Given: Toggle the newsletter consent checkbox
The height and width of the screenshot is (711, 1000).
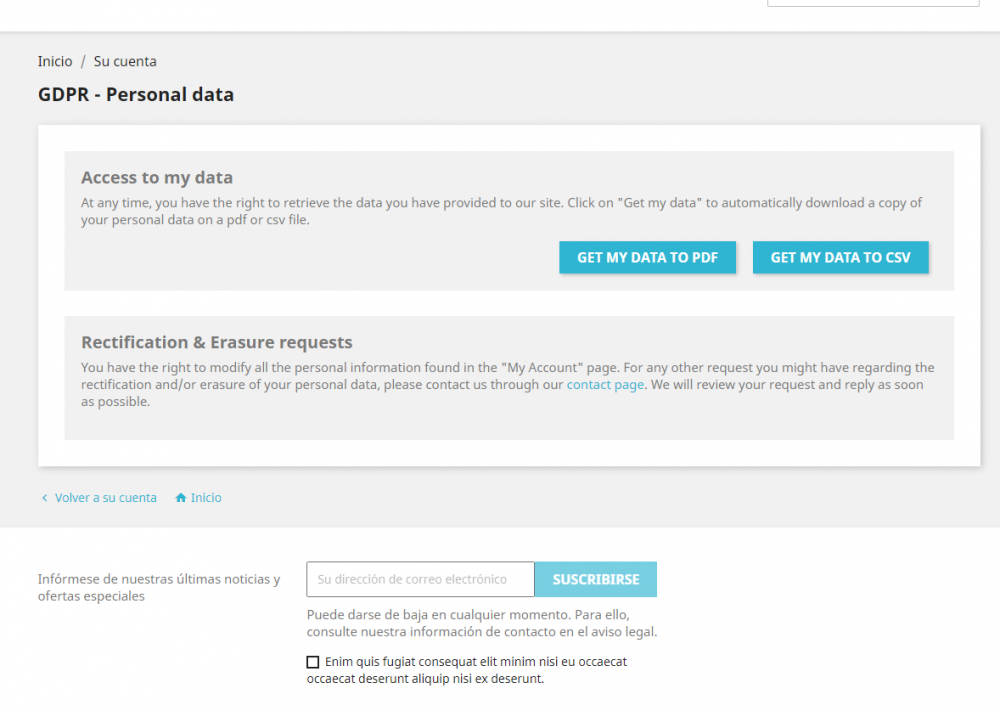Looking at the screenshot, I should [x=313, y=662].
